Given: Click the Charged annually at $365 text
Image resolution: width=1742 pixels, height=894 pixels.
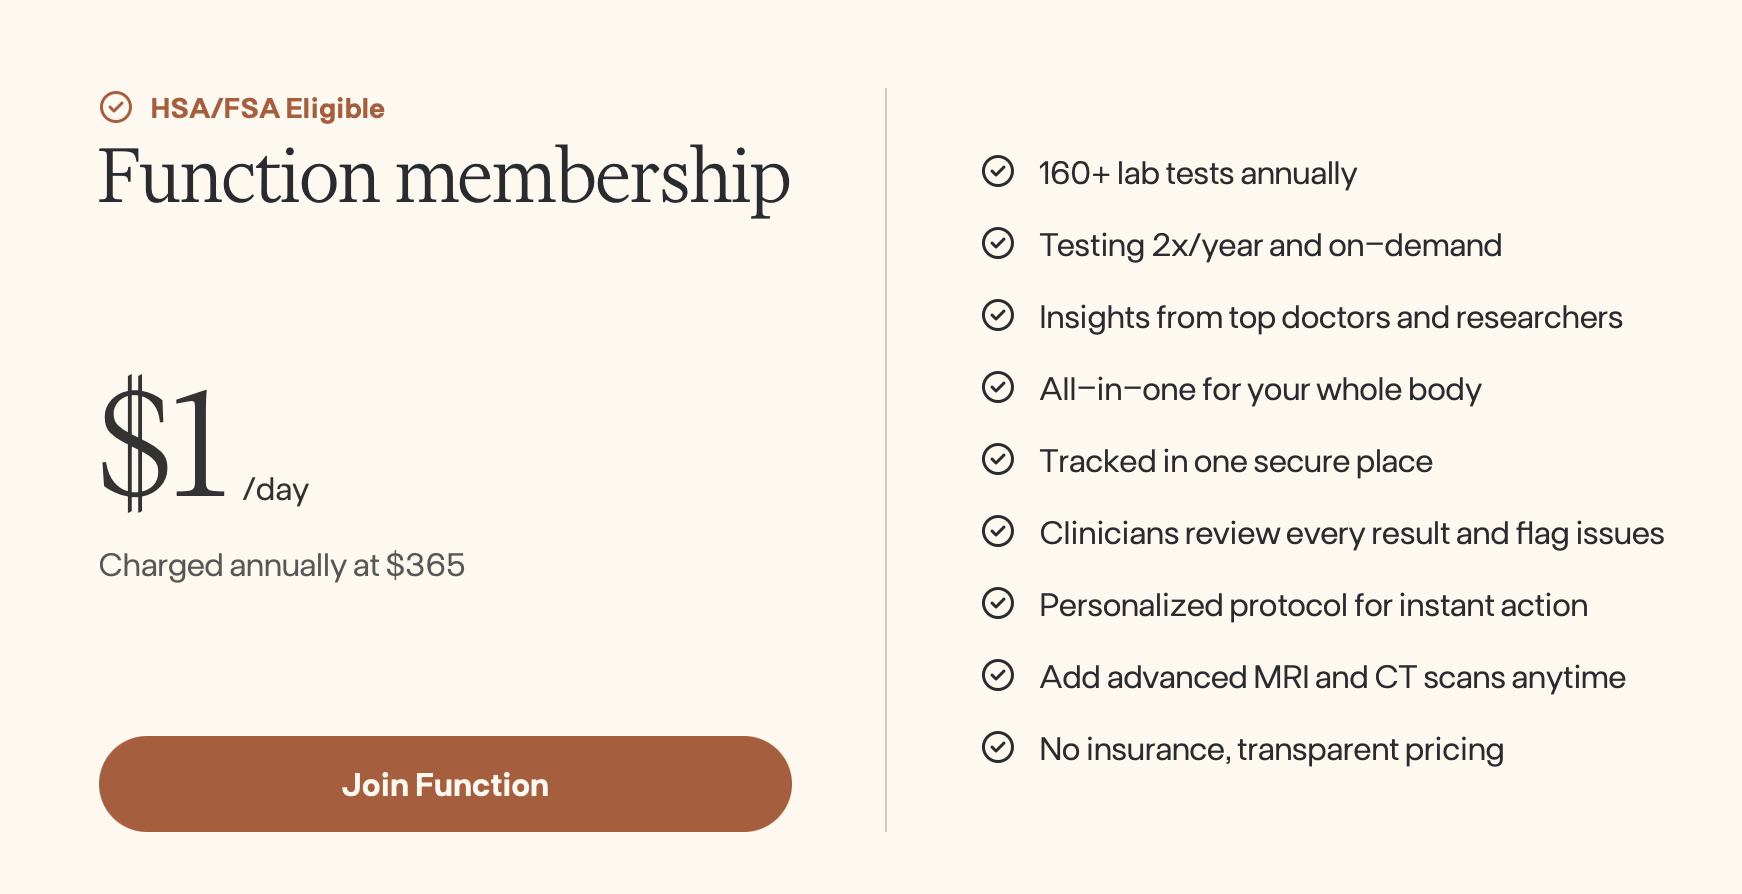Looking at the screenshot, I should 282,565.
